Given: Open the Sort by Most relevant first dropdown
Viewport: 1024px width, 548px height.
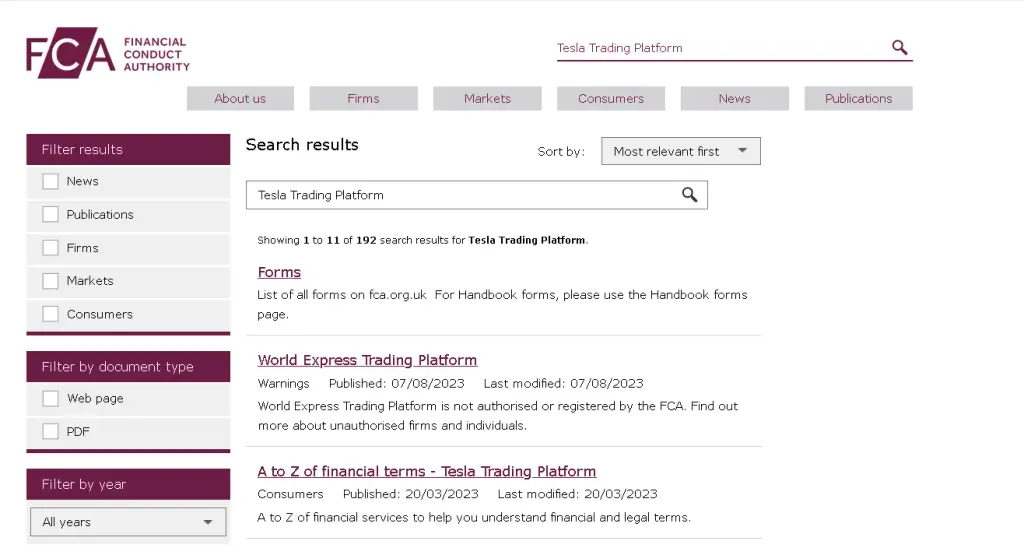Looking at the screenshot, I should pyautogui.click(x=680, y=151).
